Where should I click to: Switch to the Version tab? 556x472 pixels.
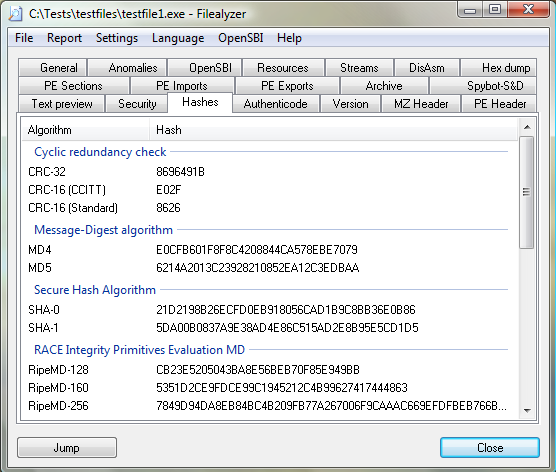pyautogui.click(x=350, y=104)
